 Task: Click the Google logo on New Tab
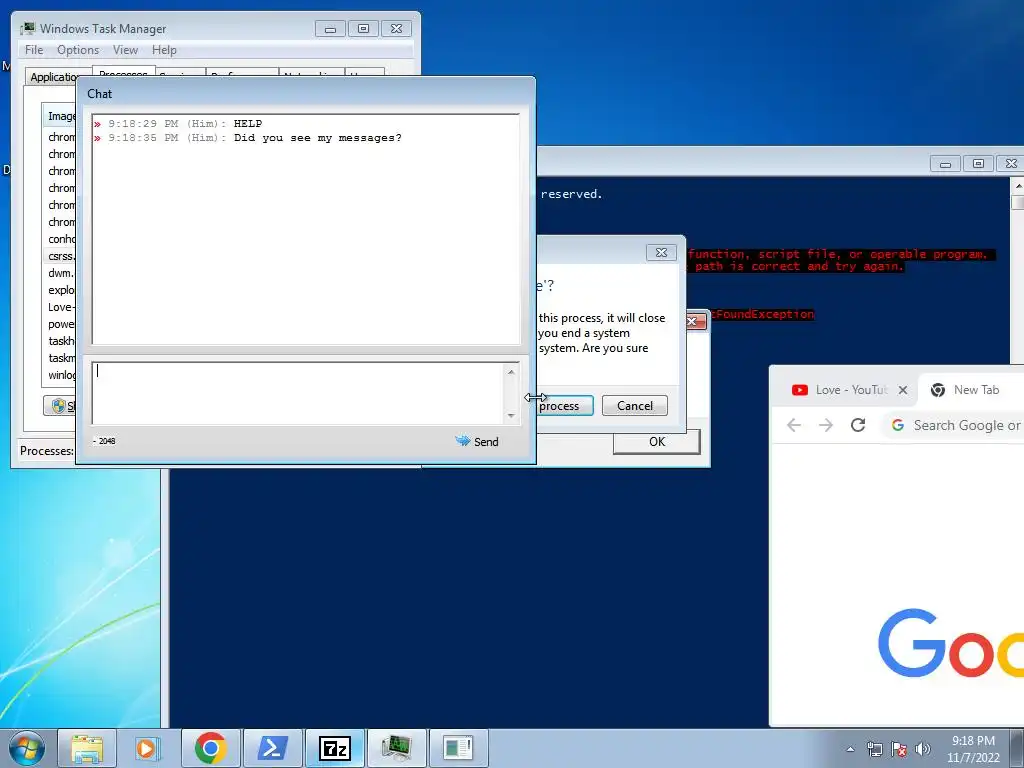[951, 643]
